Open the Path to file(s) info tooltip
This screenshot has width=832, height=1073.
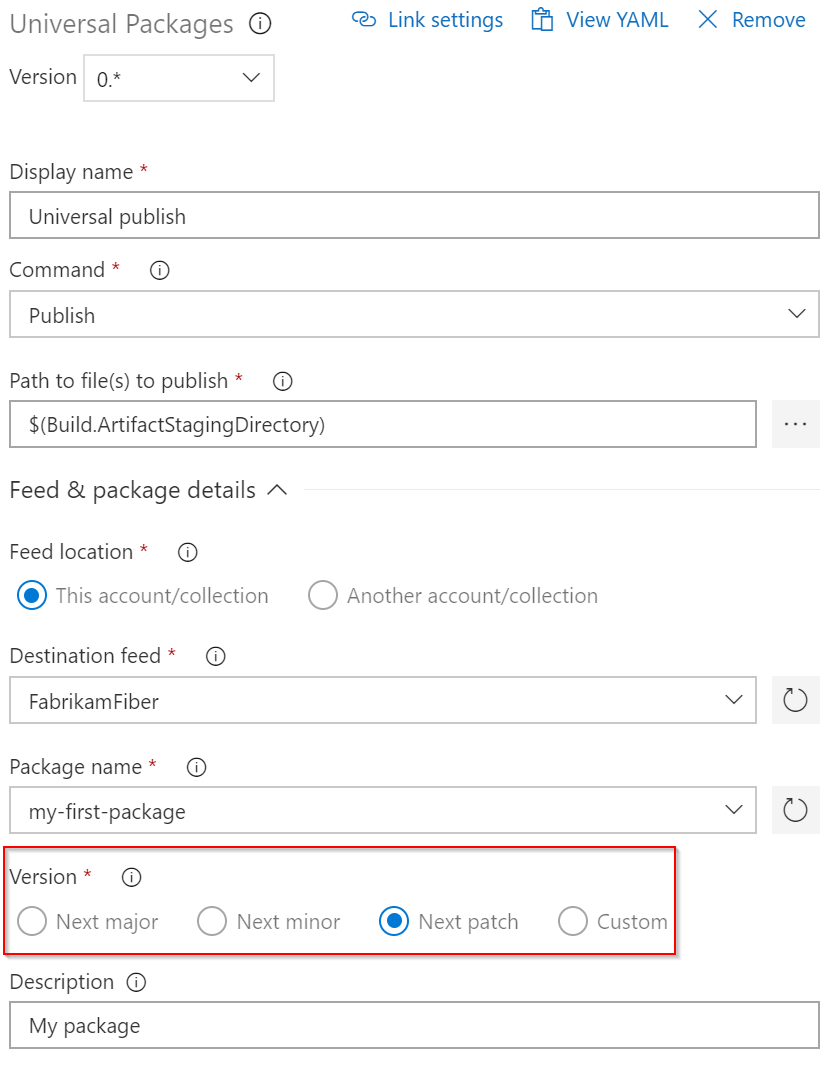(282, 381)
